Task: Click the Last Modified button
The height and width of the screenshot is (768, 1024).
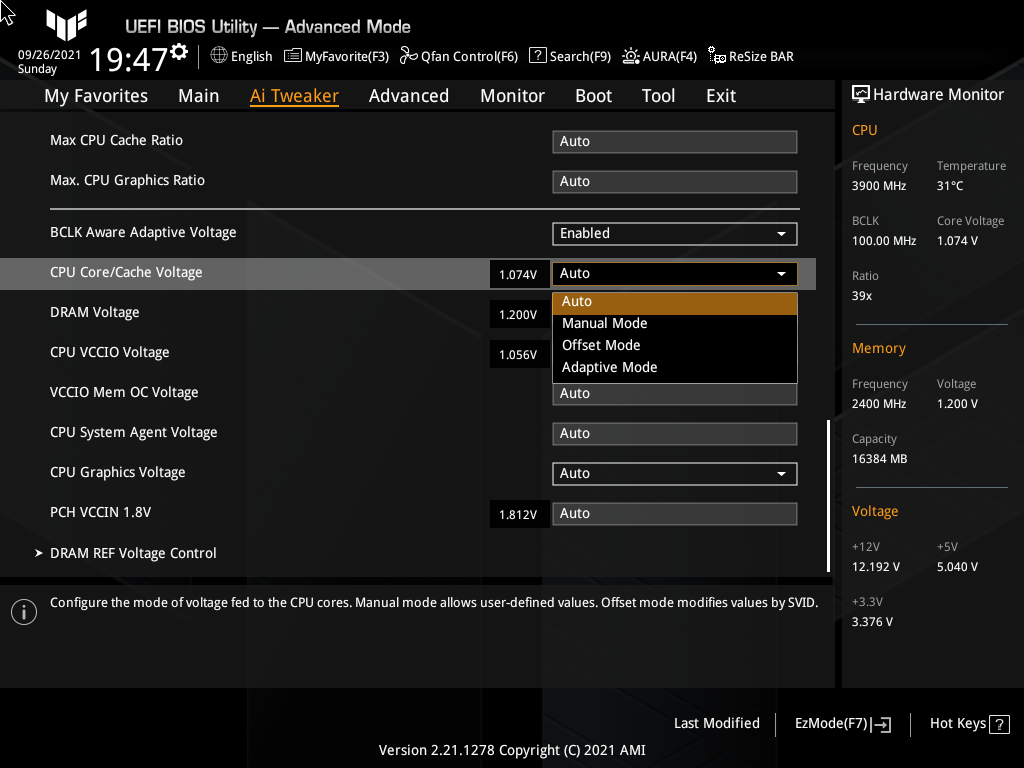Action: click(x=717, y=723)
